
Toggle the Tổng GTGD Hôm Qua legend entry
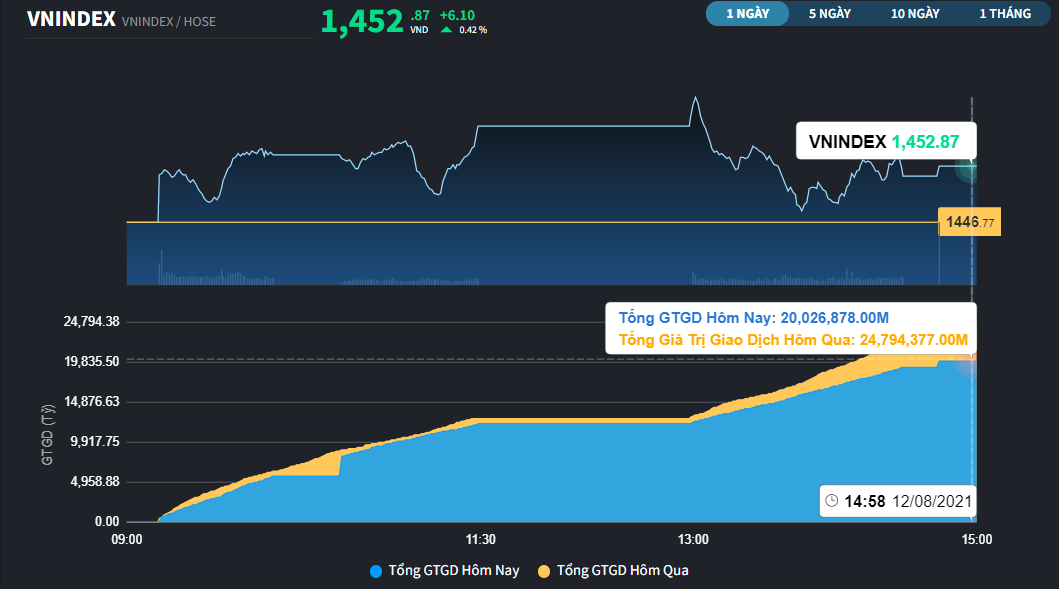pyautogui.click(x=613, y=571)
